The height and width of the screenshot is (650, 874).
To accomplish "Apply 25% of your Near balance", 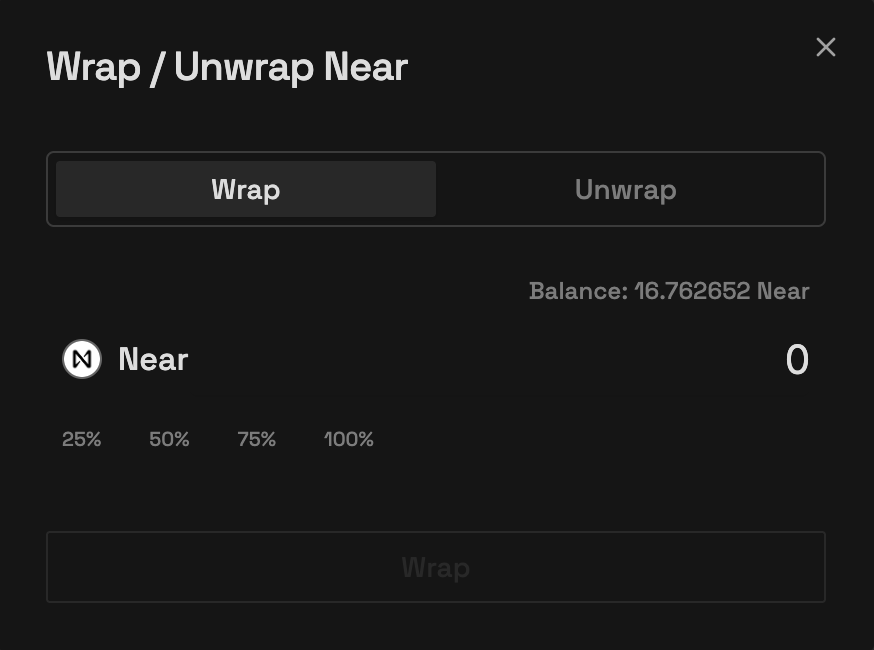I will pos(81,439).
